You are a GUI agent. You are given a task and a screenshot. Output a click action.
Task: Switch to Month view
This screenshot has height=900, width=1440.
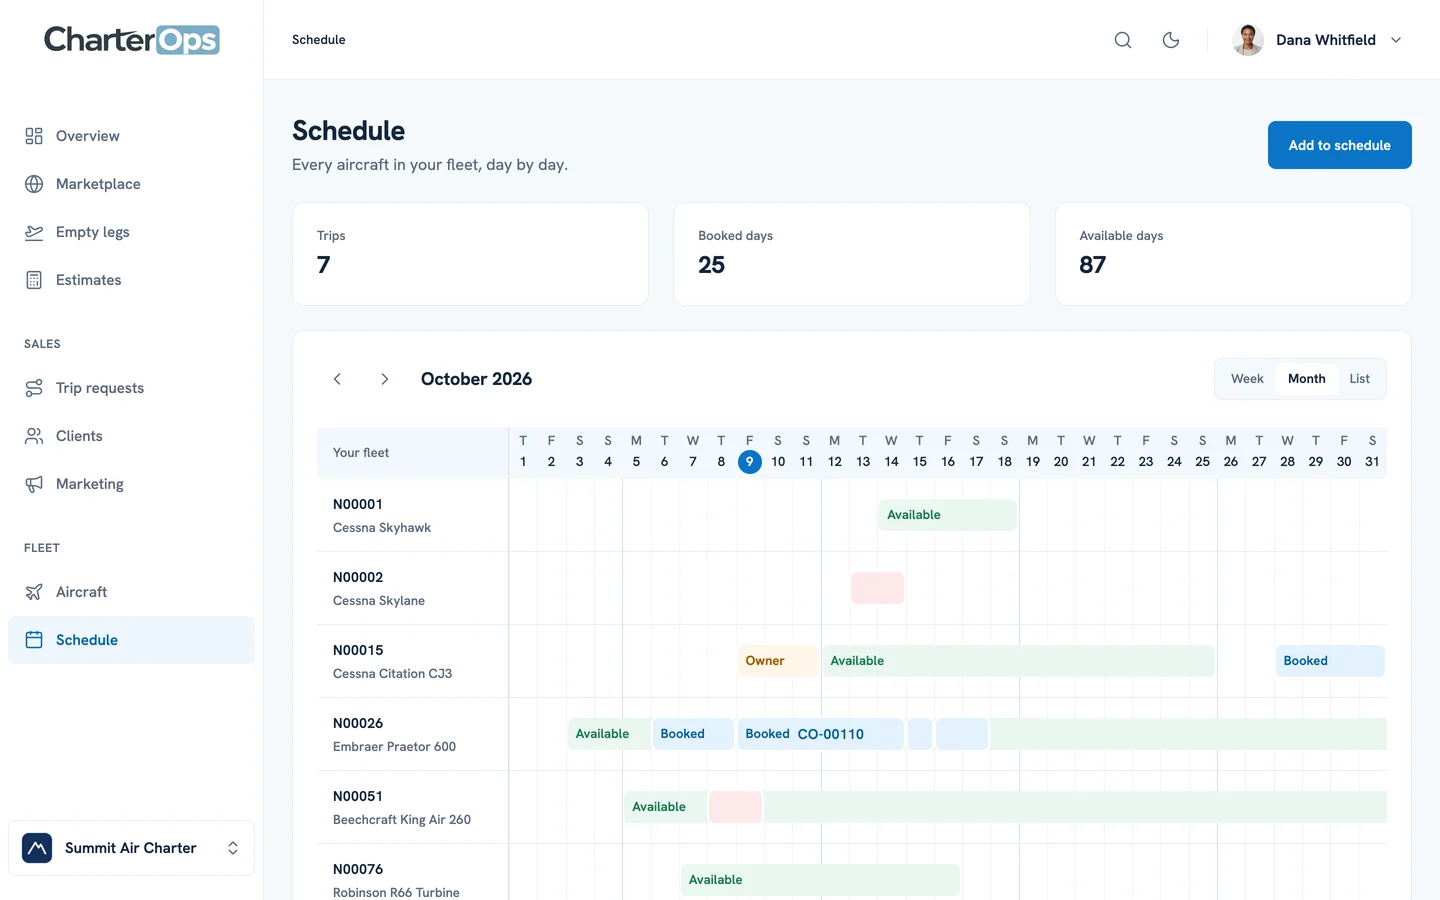click(1307, 379)
